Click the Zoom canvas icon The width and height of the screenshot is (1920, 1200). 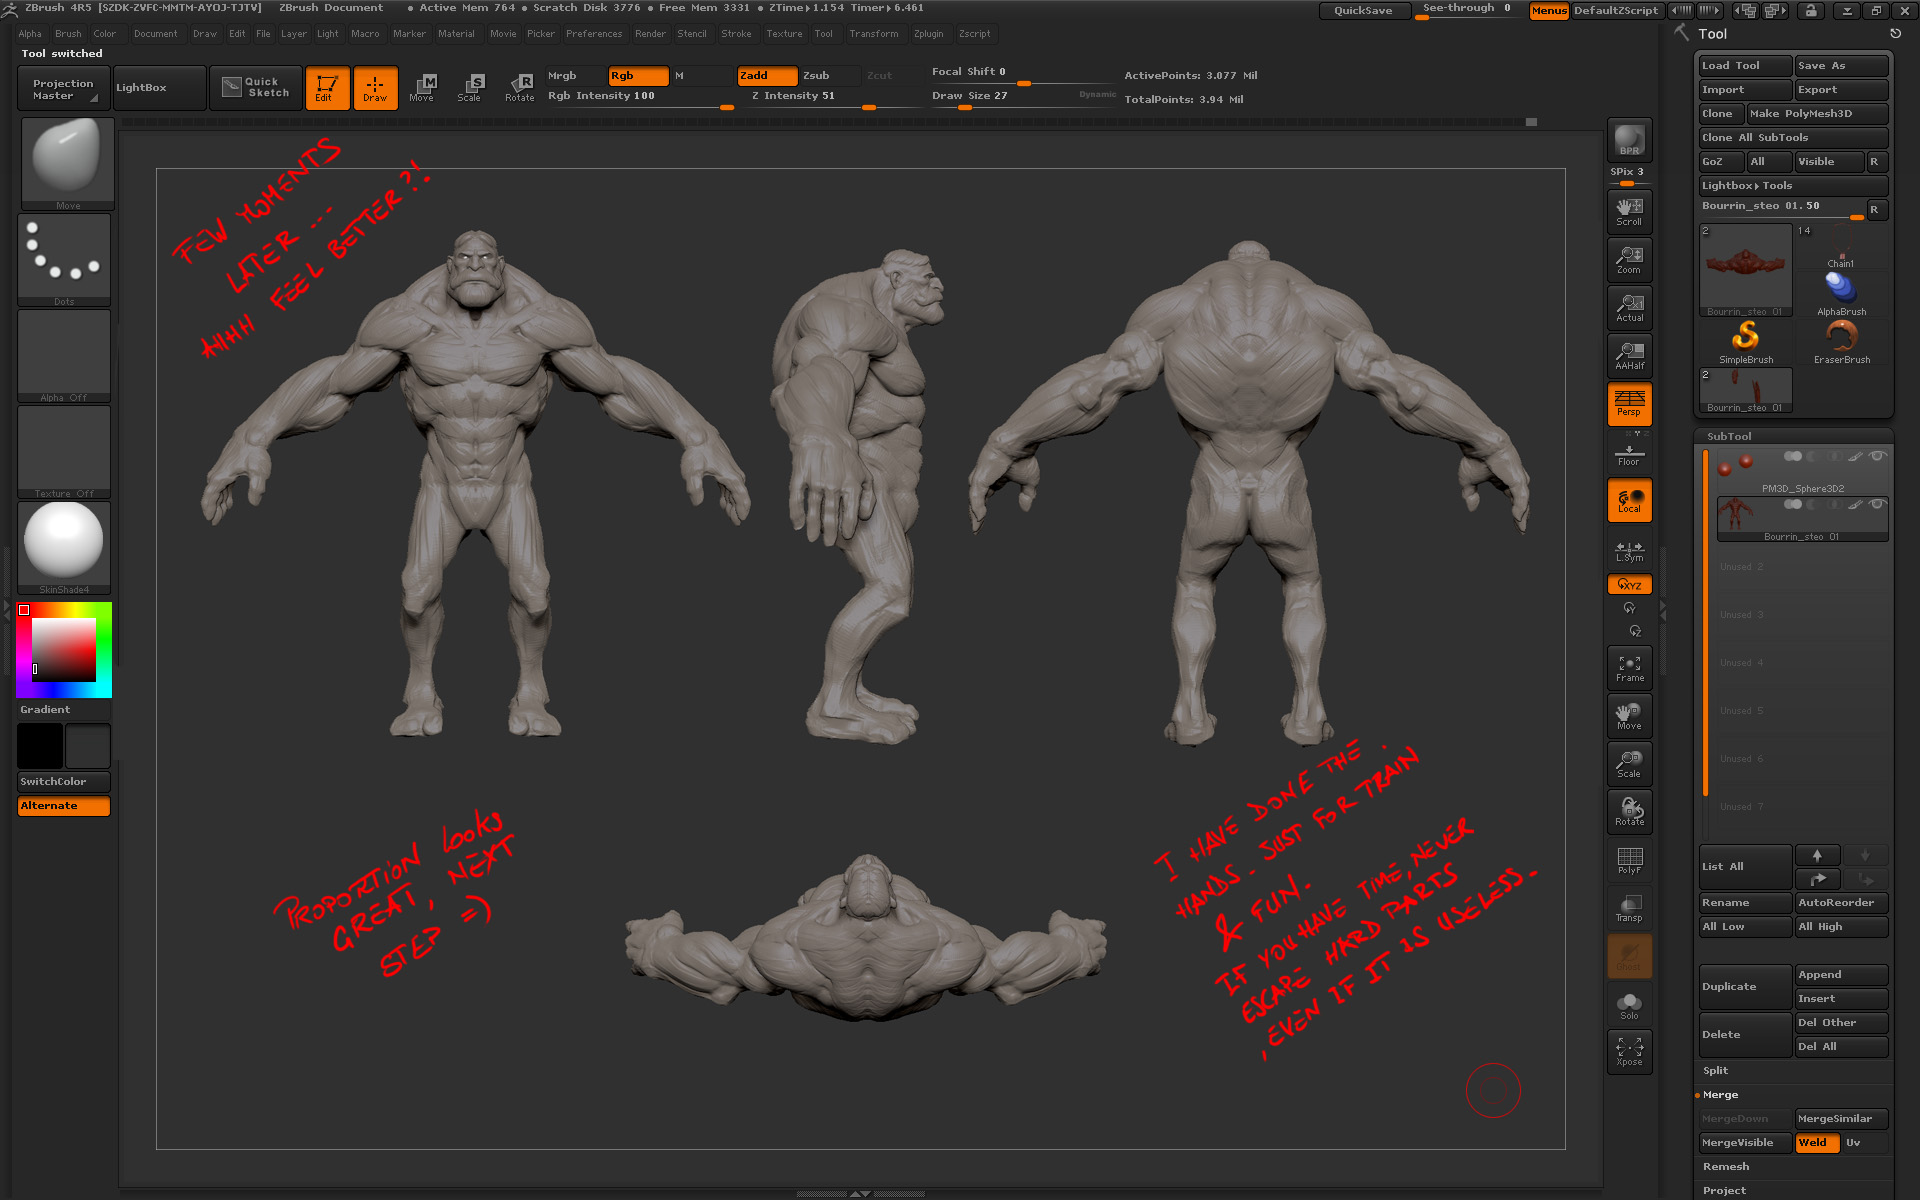(1629, 260)
